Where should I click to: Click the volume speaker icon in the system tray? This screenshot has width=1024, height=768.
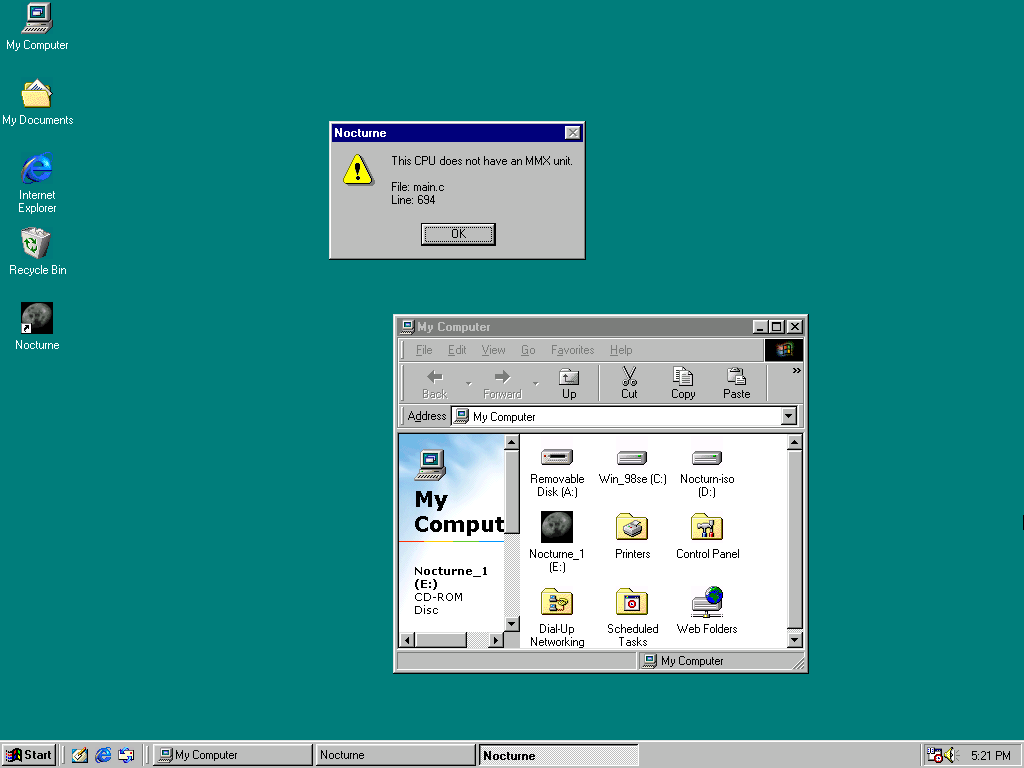[x=950, y=755]
